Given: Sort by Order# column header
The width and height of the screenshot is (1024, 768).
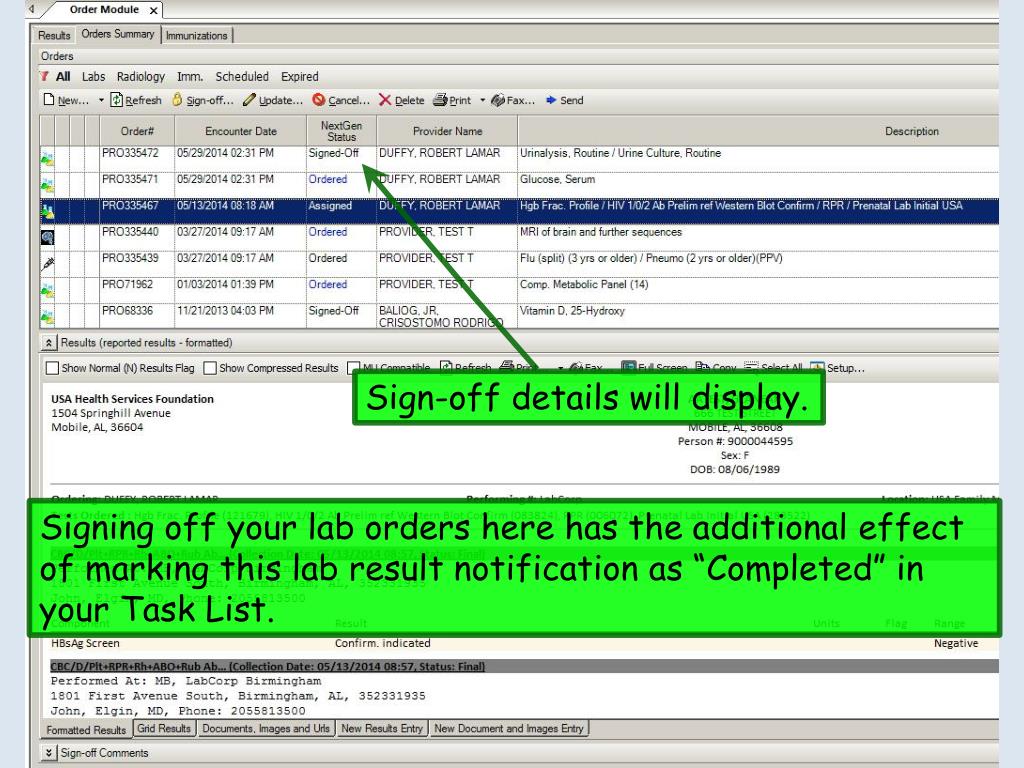Looking at the screenshot, I should pos(137,131).
